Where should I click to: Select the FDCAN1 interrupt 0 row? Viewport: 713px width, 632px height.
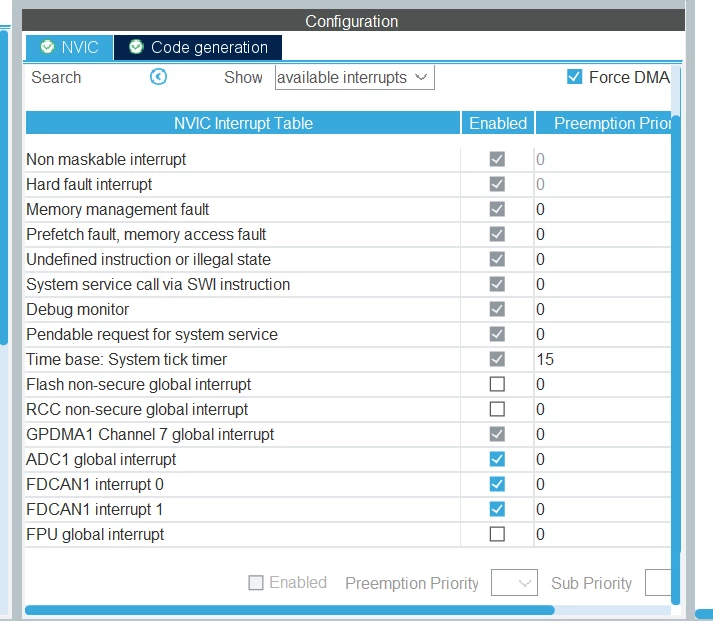pyautogui.click(x=348, y=485)
